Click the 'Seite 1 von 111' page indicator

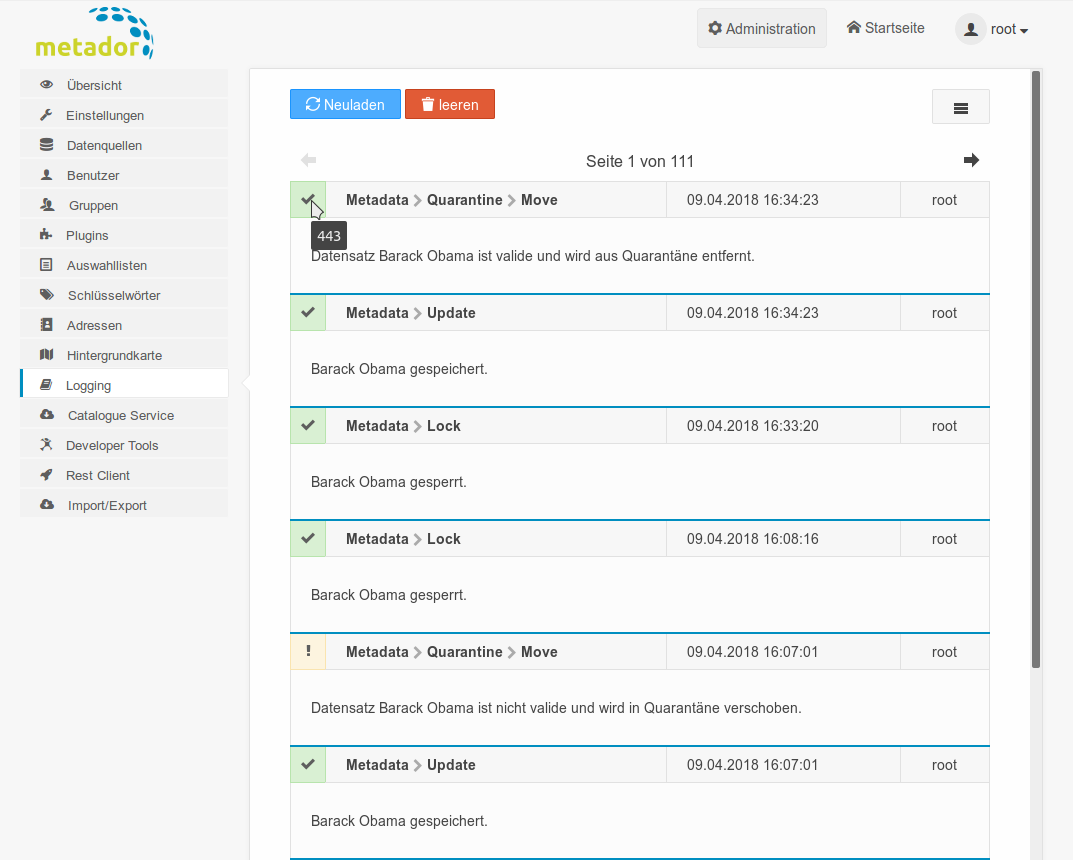pyautogui.click(x=640, y=161)
